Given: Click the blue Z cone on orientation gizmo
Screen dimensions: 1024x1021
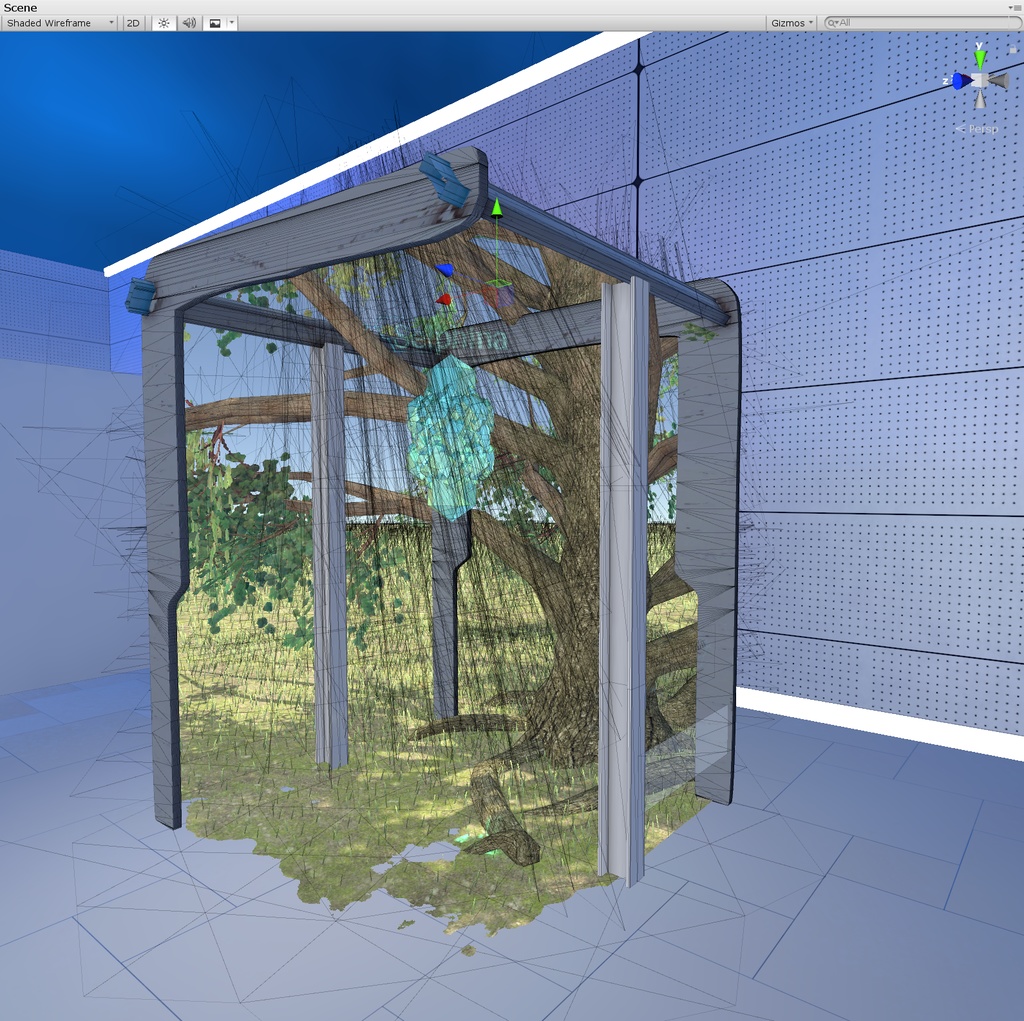Looking at the screenshot, I should click(961, 81).
